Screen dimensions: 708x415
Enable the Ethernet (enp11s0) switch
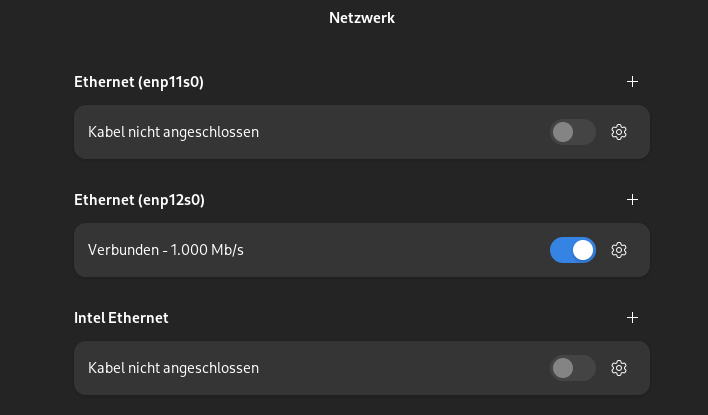(573, 132)
